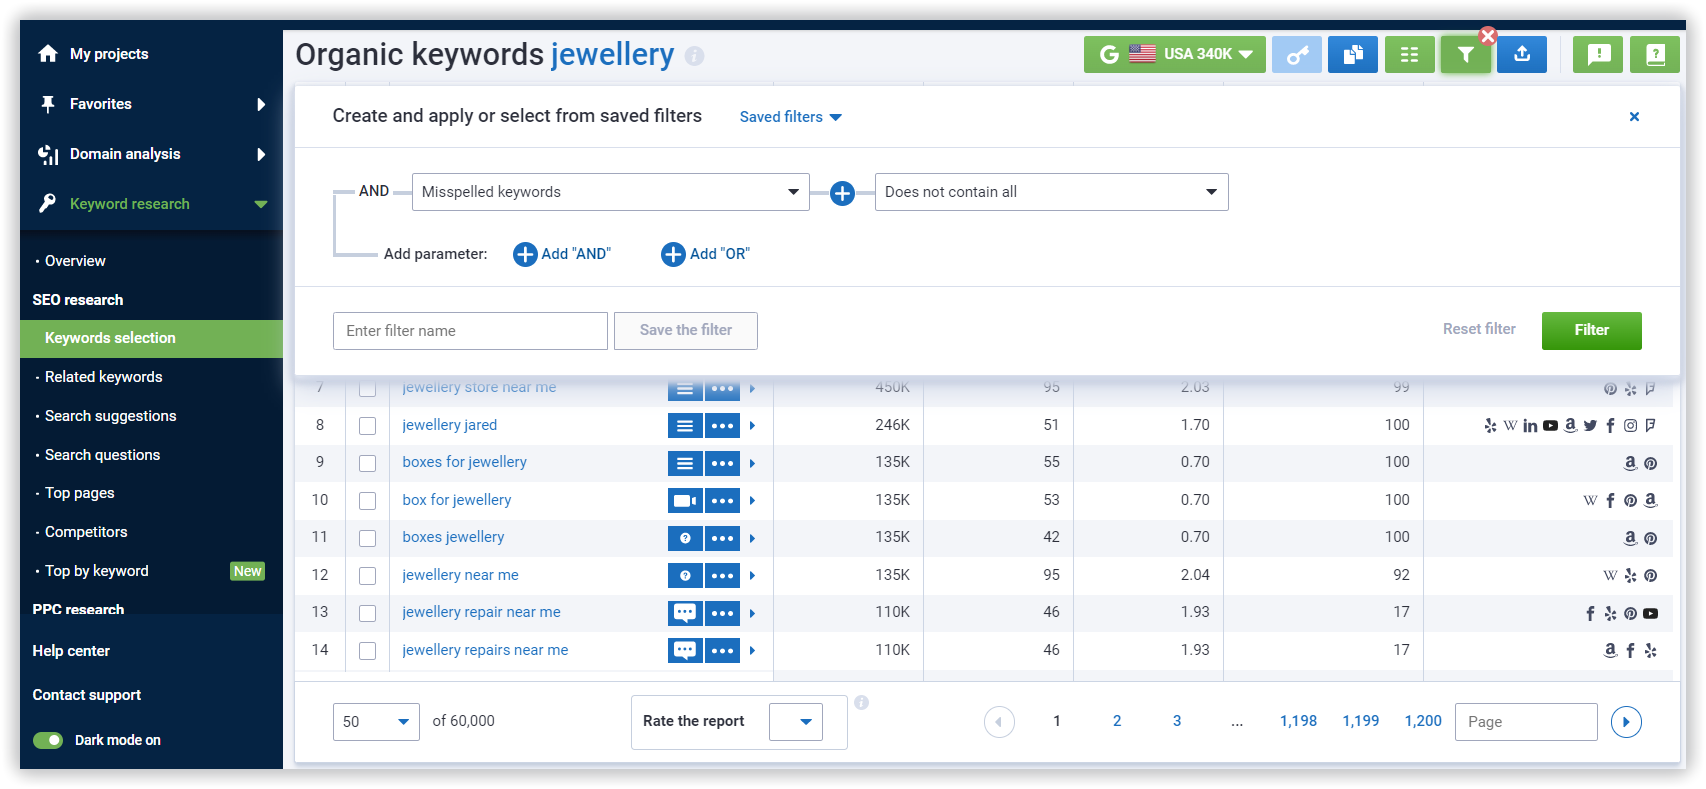Click the plus icon next to Misspelled keywords
The height and width of the screenshot is (789, 1706).
tap(842, 193)
